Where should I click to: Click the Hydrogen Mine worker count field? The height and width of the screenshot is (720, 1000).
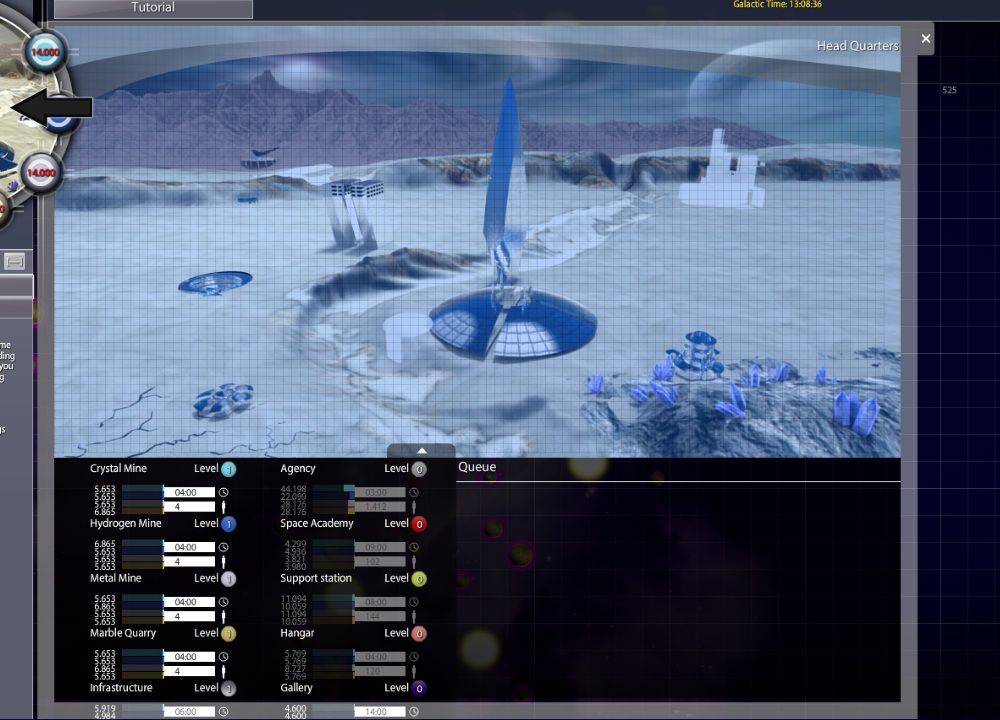[x=189, y=562]
